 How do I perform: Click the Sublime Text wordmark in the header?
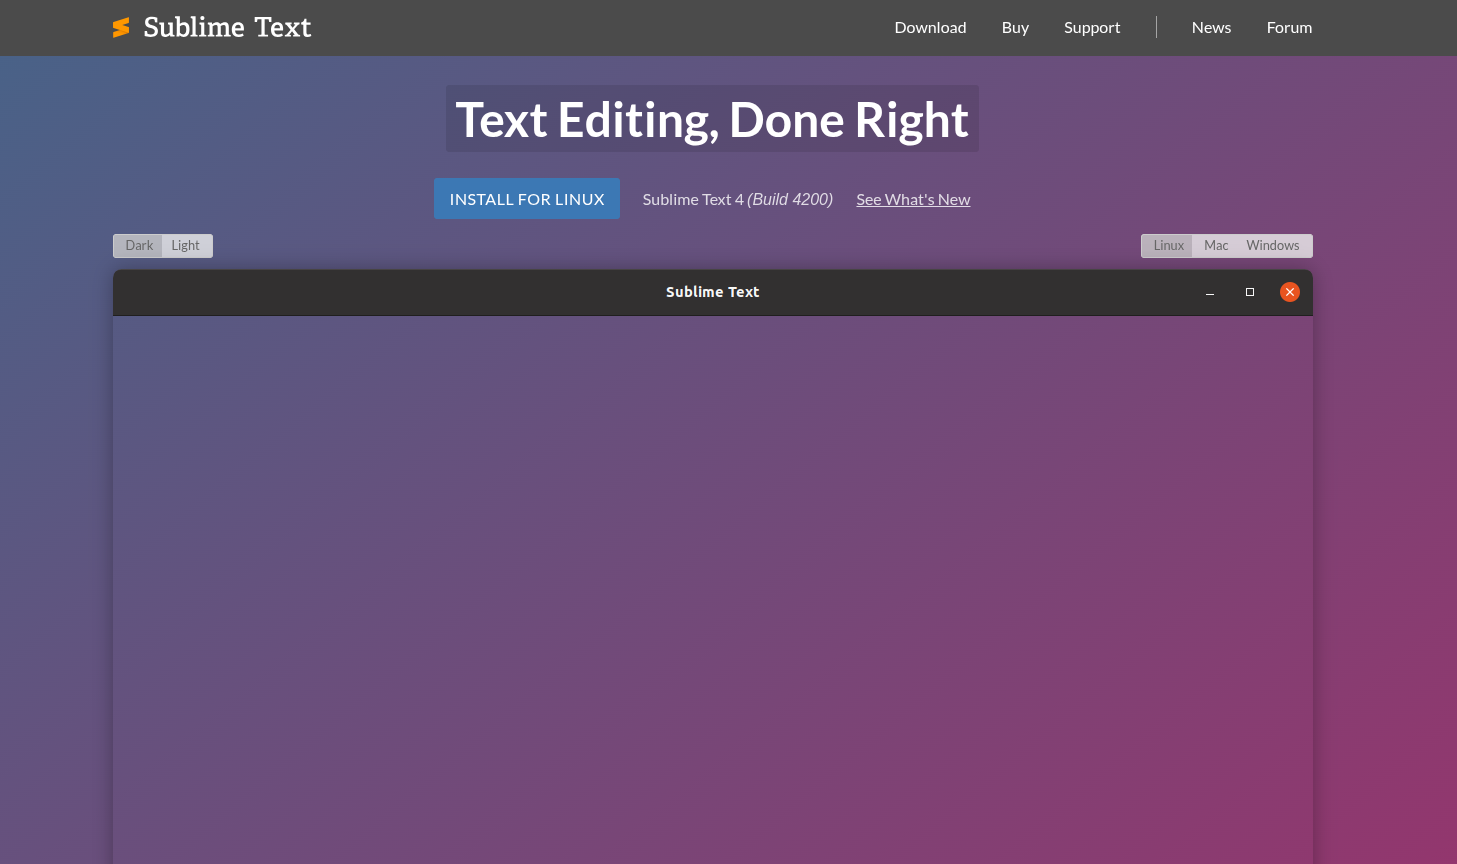pos(228,27)
